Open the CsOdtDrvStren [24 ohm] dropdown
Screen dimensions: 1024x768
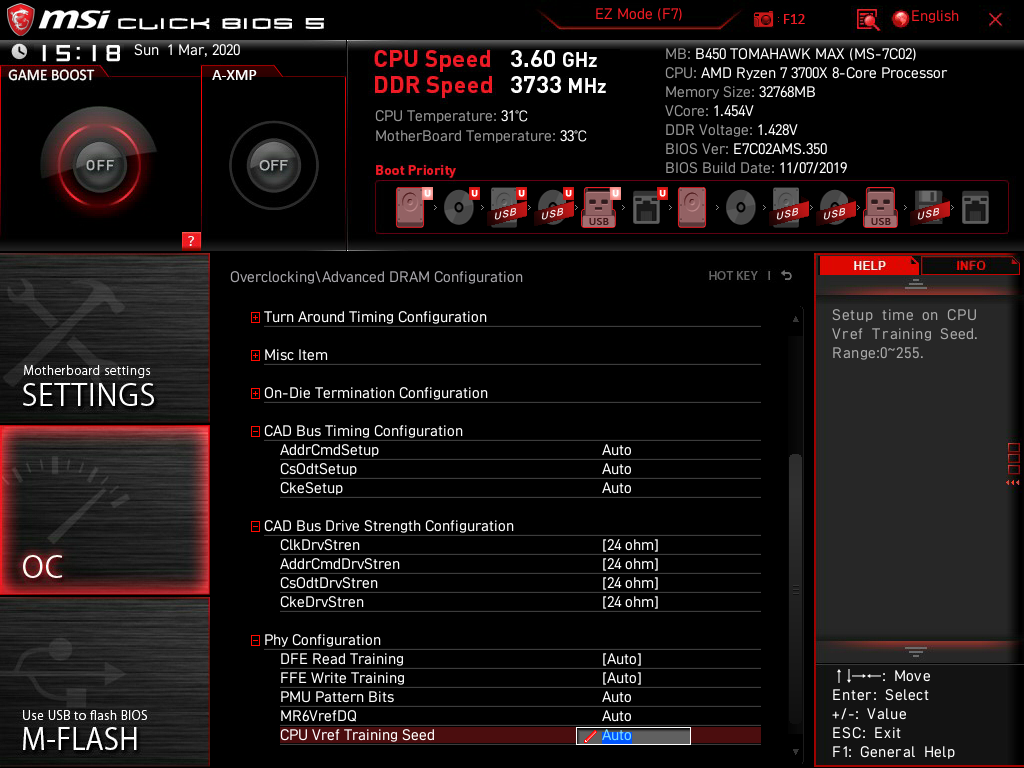tap(630, 583)
